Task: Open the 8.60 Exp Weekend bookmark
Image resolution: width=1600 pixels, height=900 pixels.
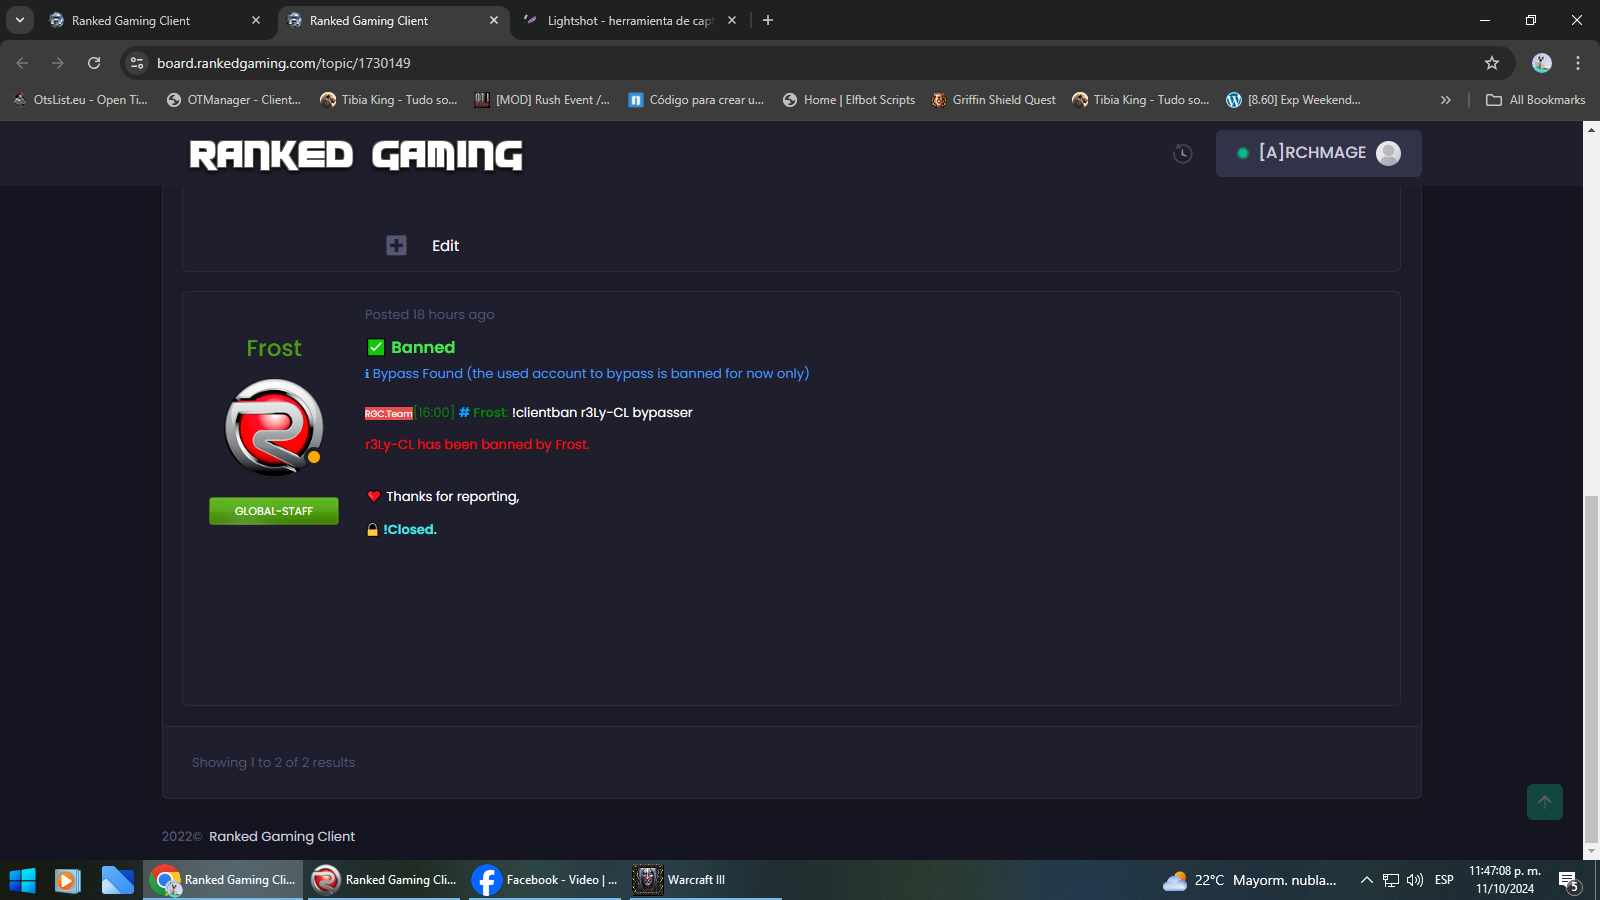Action: pos(1294,100)
